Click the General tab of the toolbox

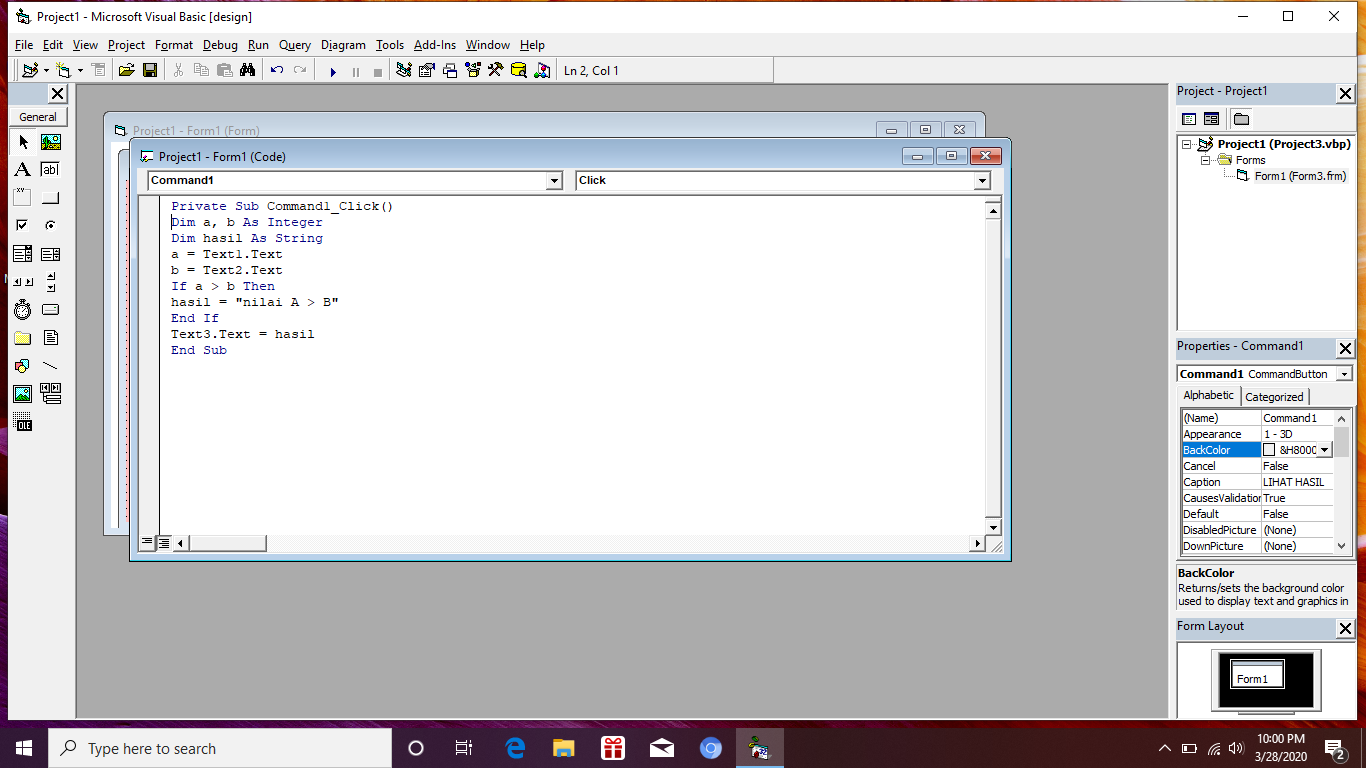(x=38, y=117)
